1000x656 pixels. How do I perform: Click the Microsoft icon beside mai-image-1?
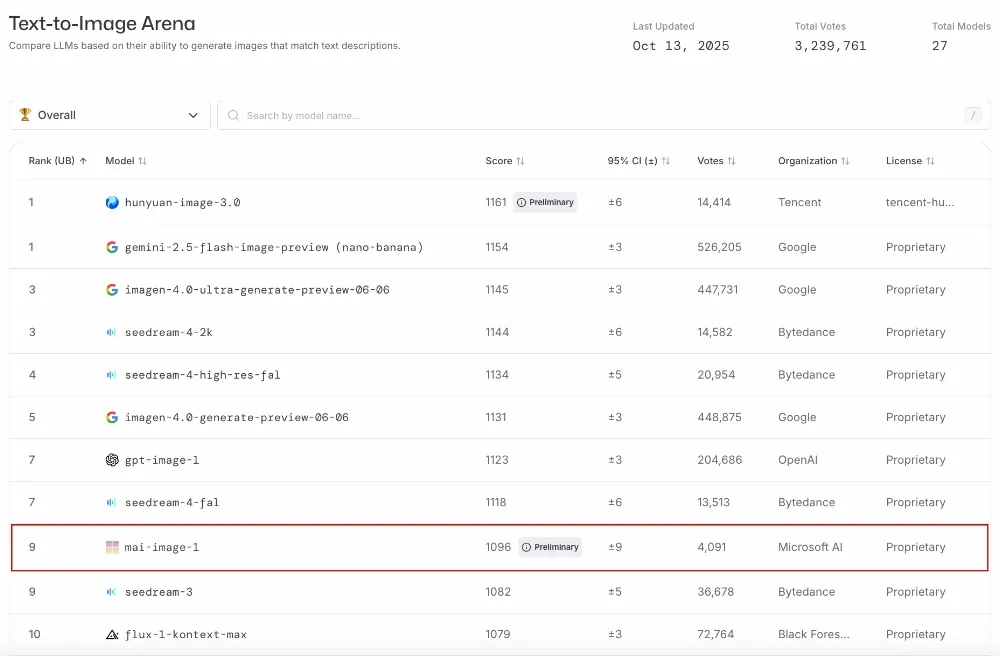point(112,547)
